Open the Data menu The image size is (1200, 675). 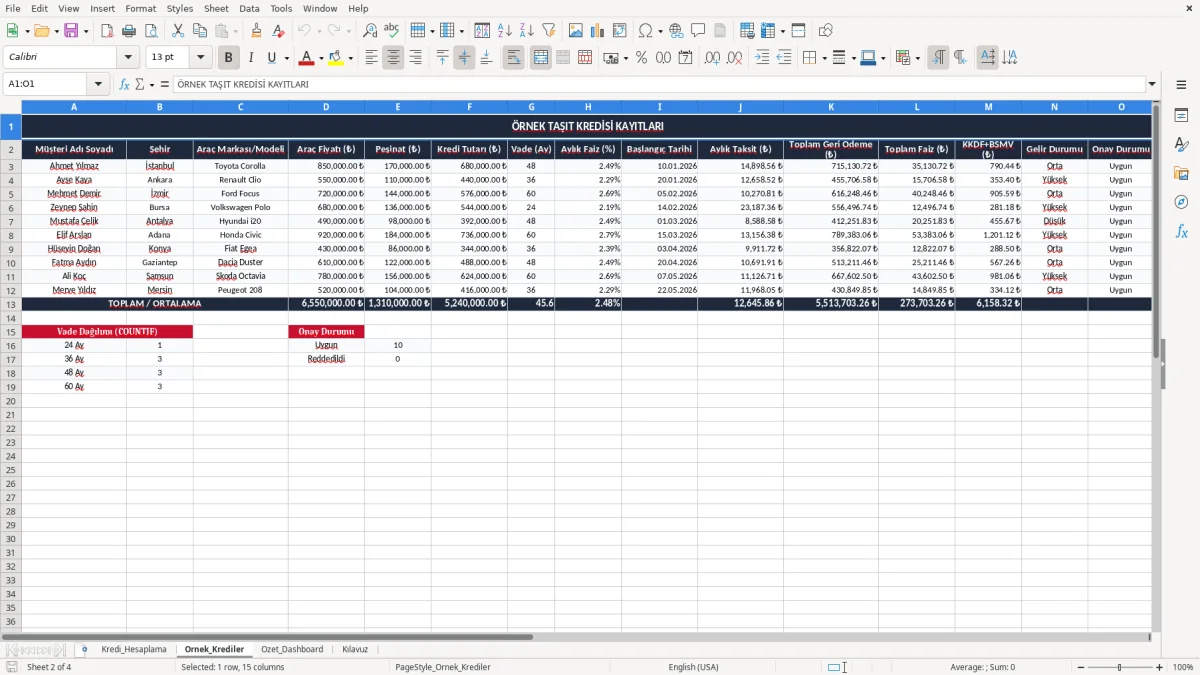point(249,8)
